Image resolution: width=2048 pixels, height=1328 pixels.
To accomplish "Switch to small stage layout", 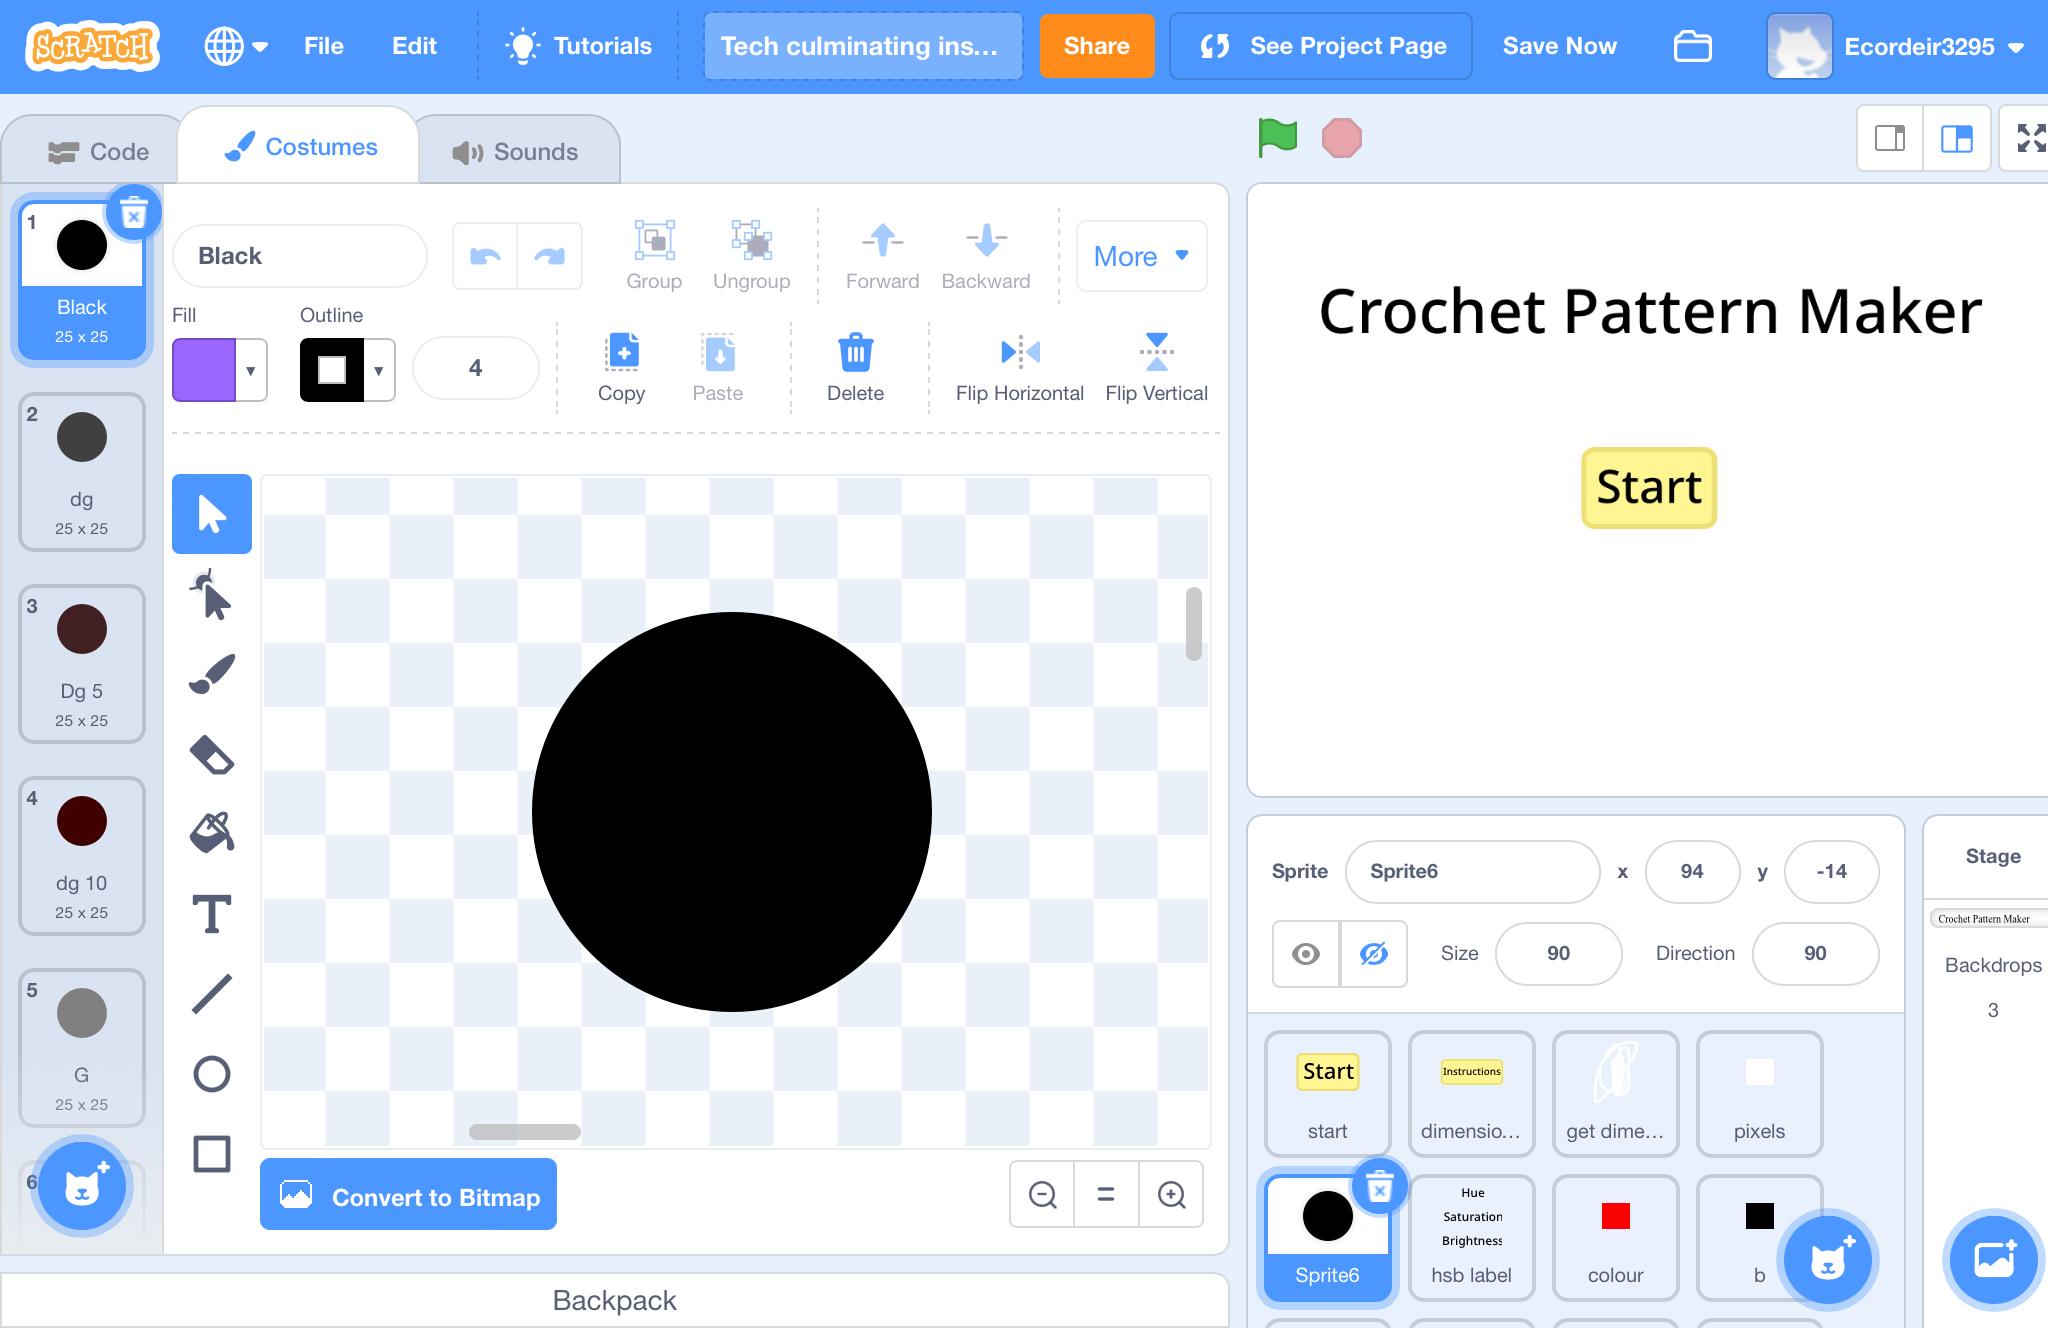I will click(x=1889, y=138).
